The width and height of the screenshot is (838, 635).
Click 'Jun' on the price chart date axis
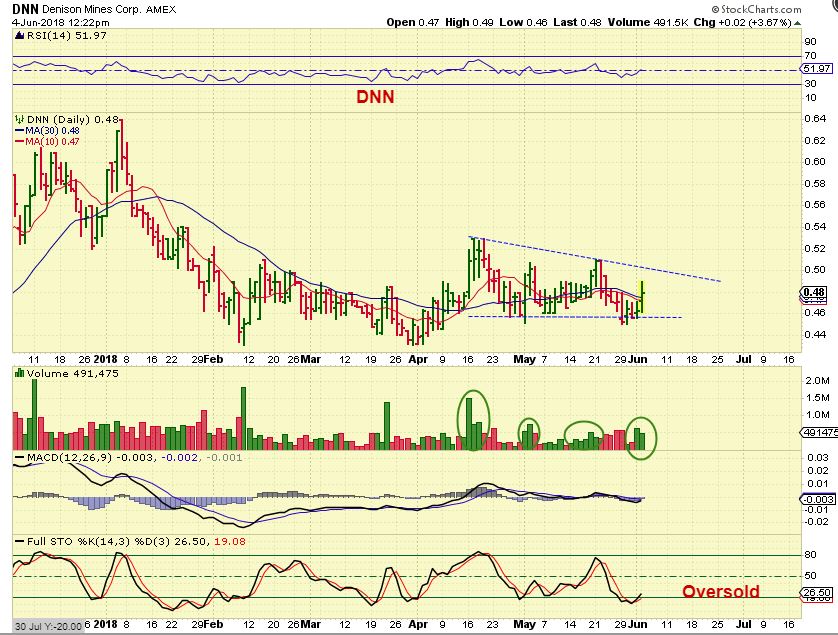(638, 359)
